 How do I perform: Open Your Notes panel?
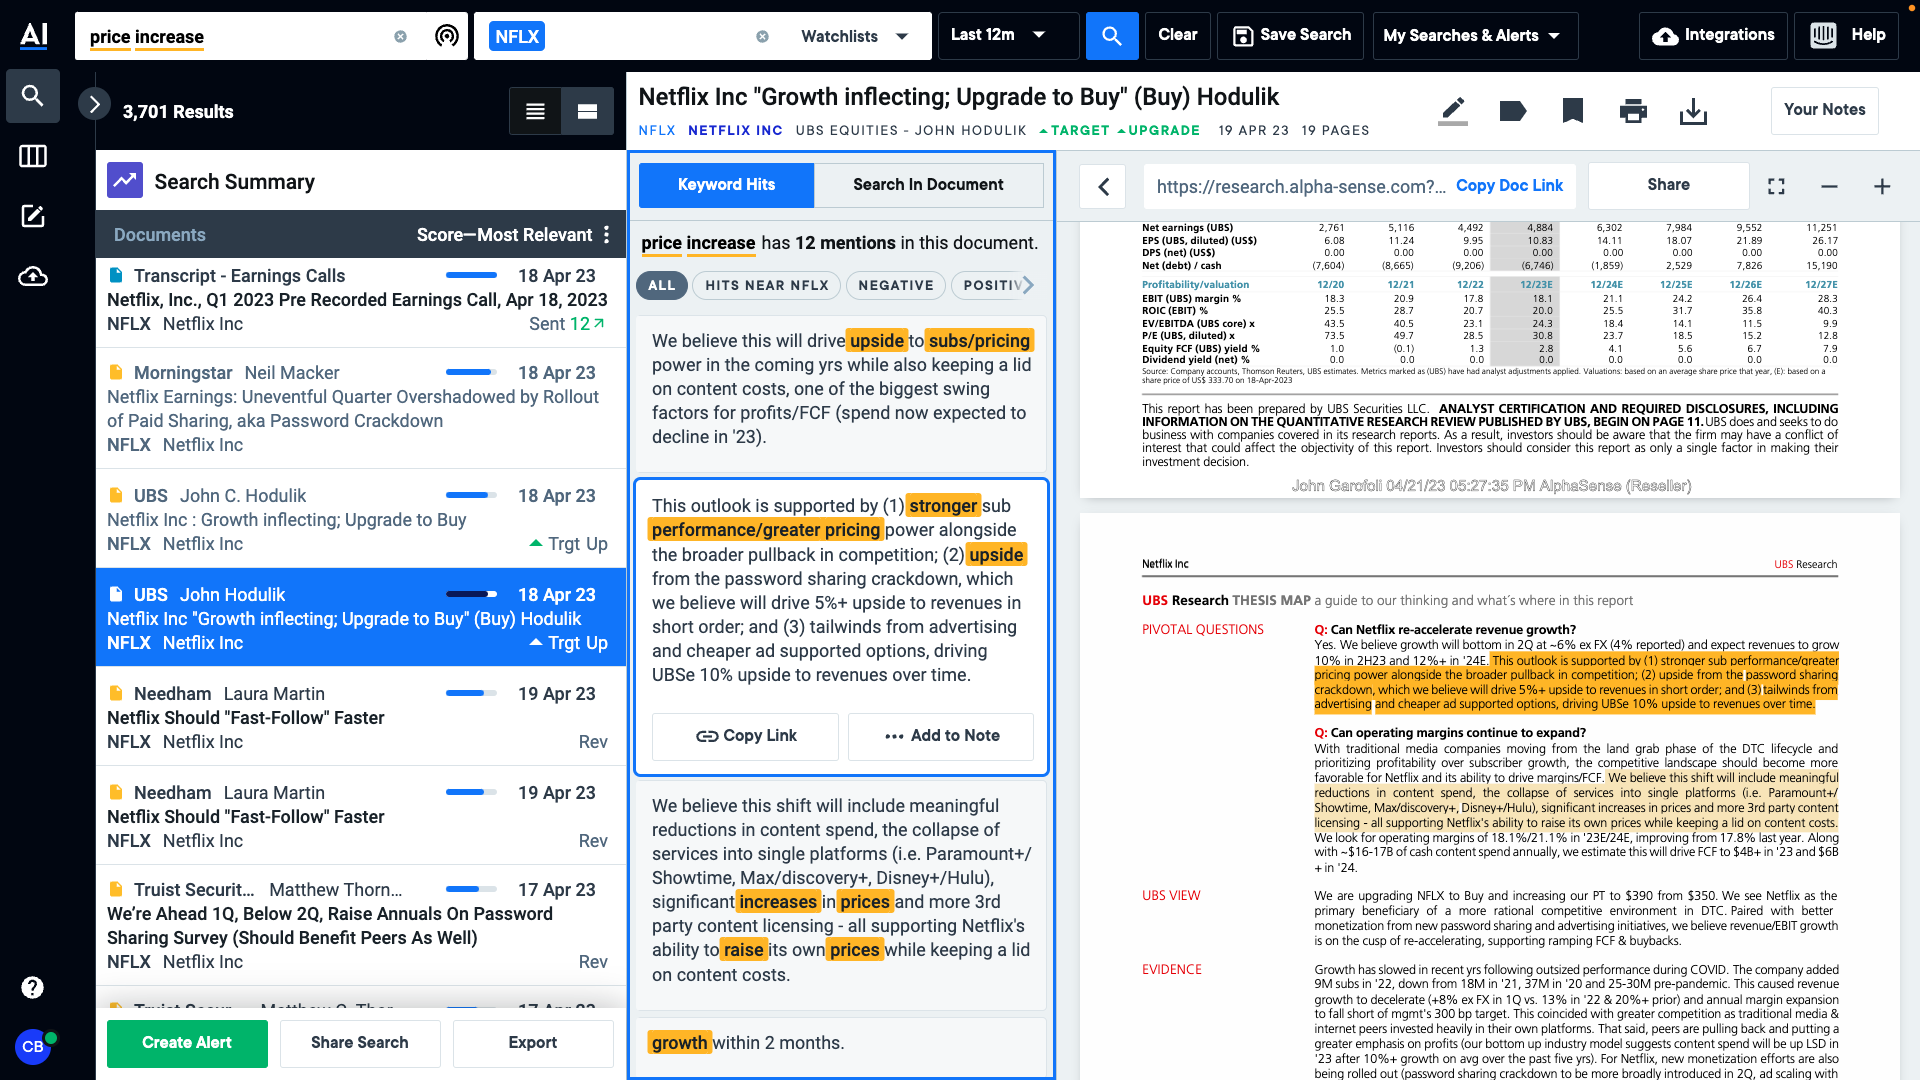pyautogui.click(x=1825, y=110)
